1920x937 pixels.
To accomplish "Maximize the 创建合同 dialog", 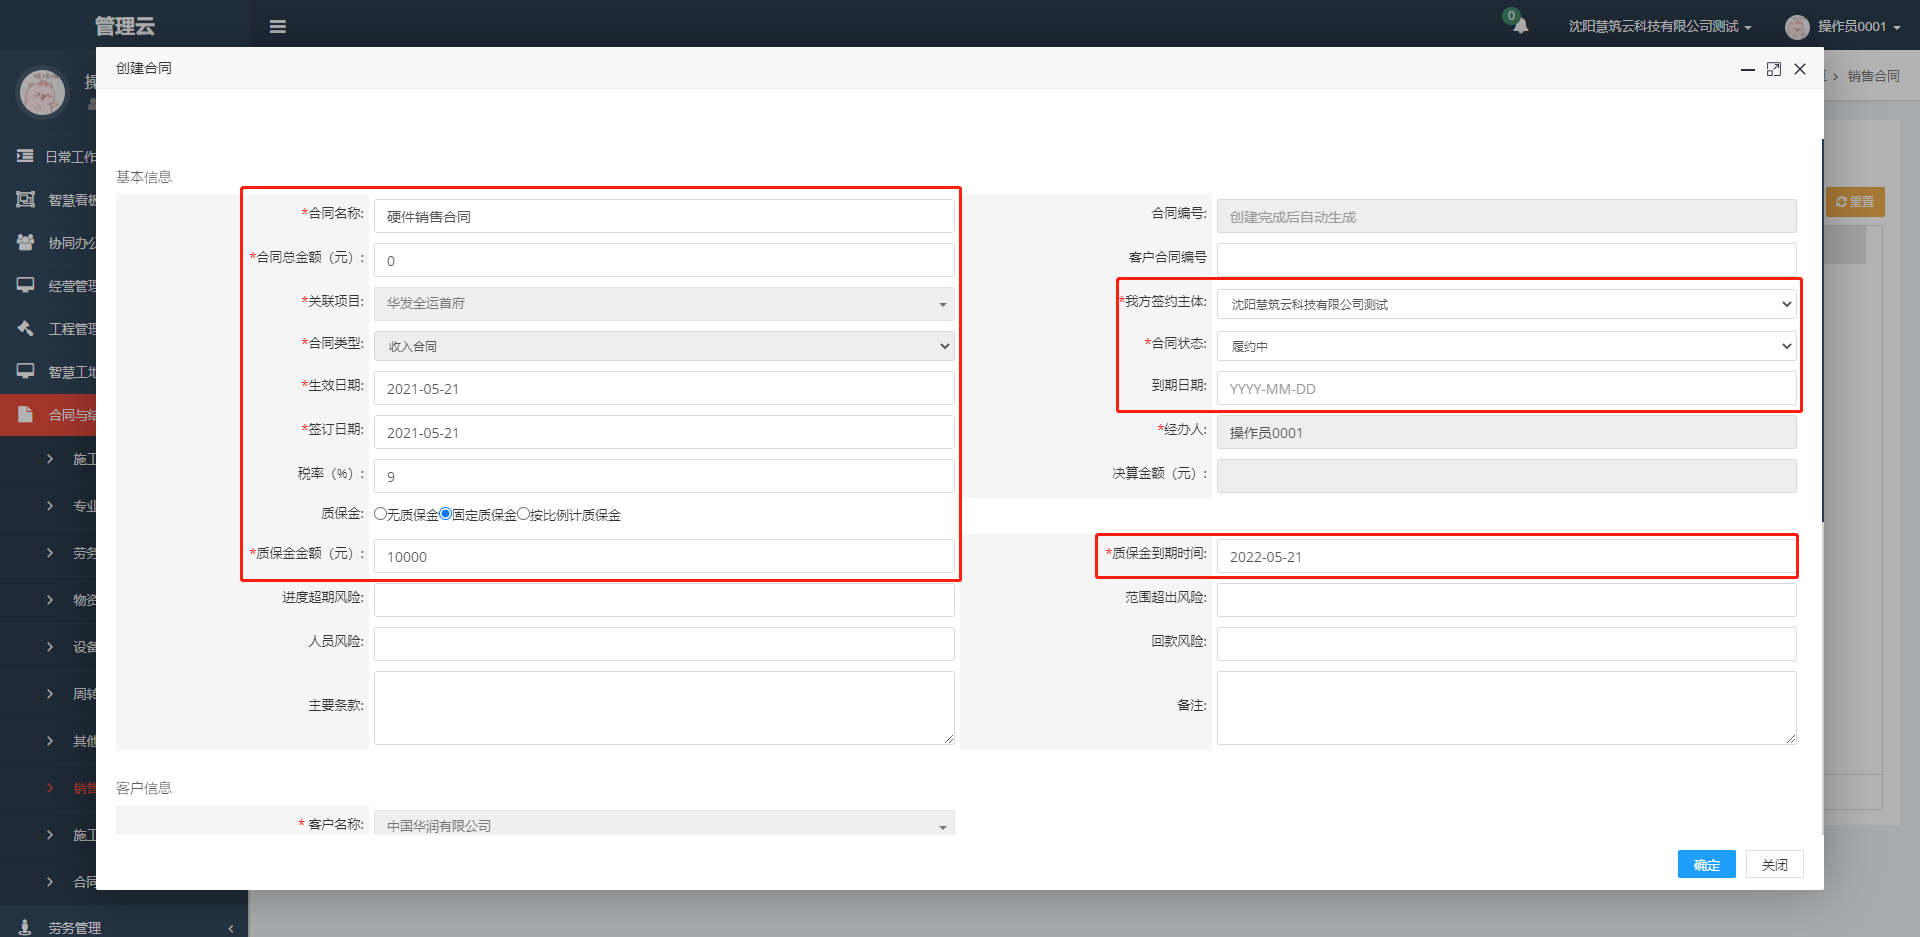I will [x=1774, y=69].
